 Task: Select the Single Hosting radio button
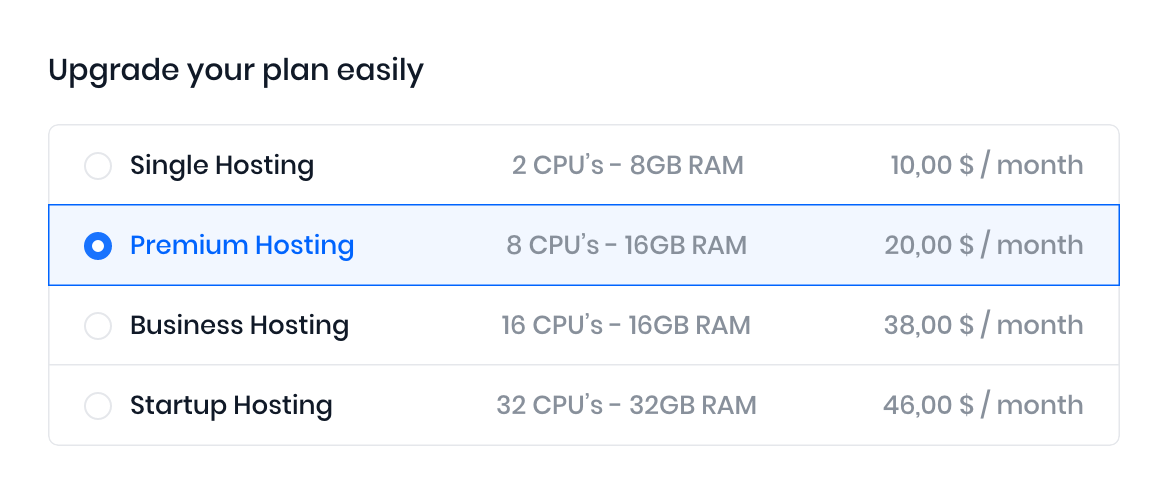coord(98,165)
